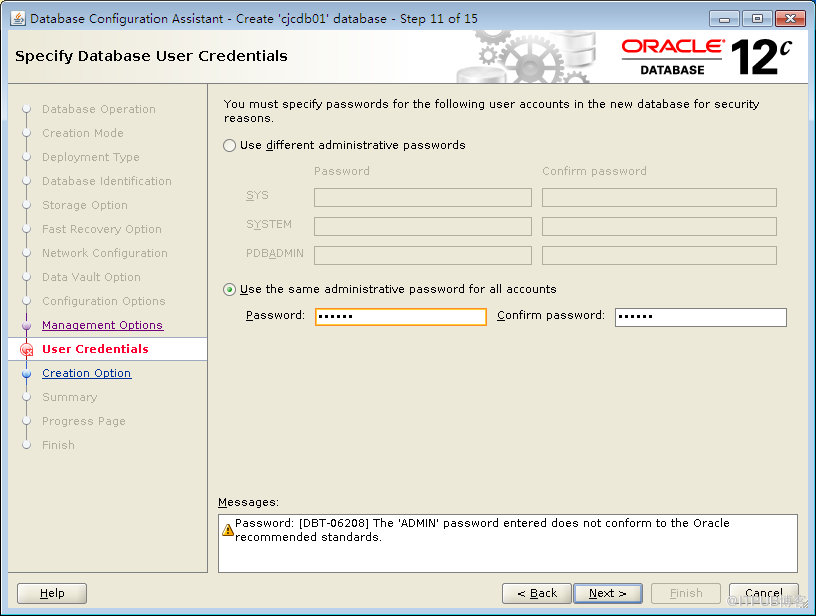
Task: Click the warning icon in Messages box
Action: [228, 530]
